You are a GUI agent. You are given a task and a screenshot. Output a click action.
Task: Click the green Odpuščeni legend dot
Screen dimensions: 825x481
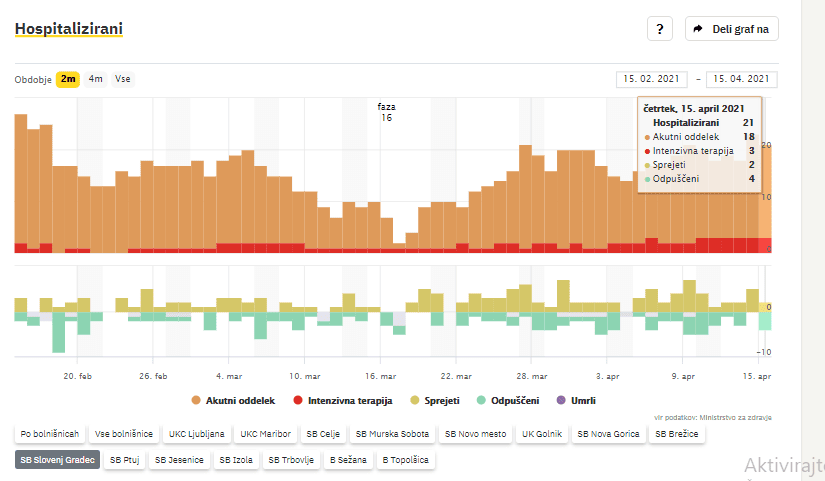[x=482, y=400]
